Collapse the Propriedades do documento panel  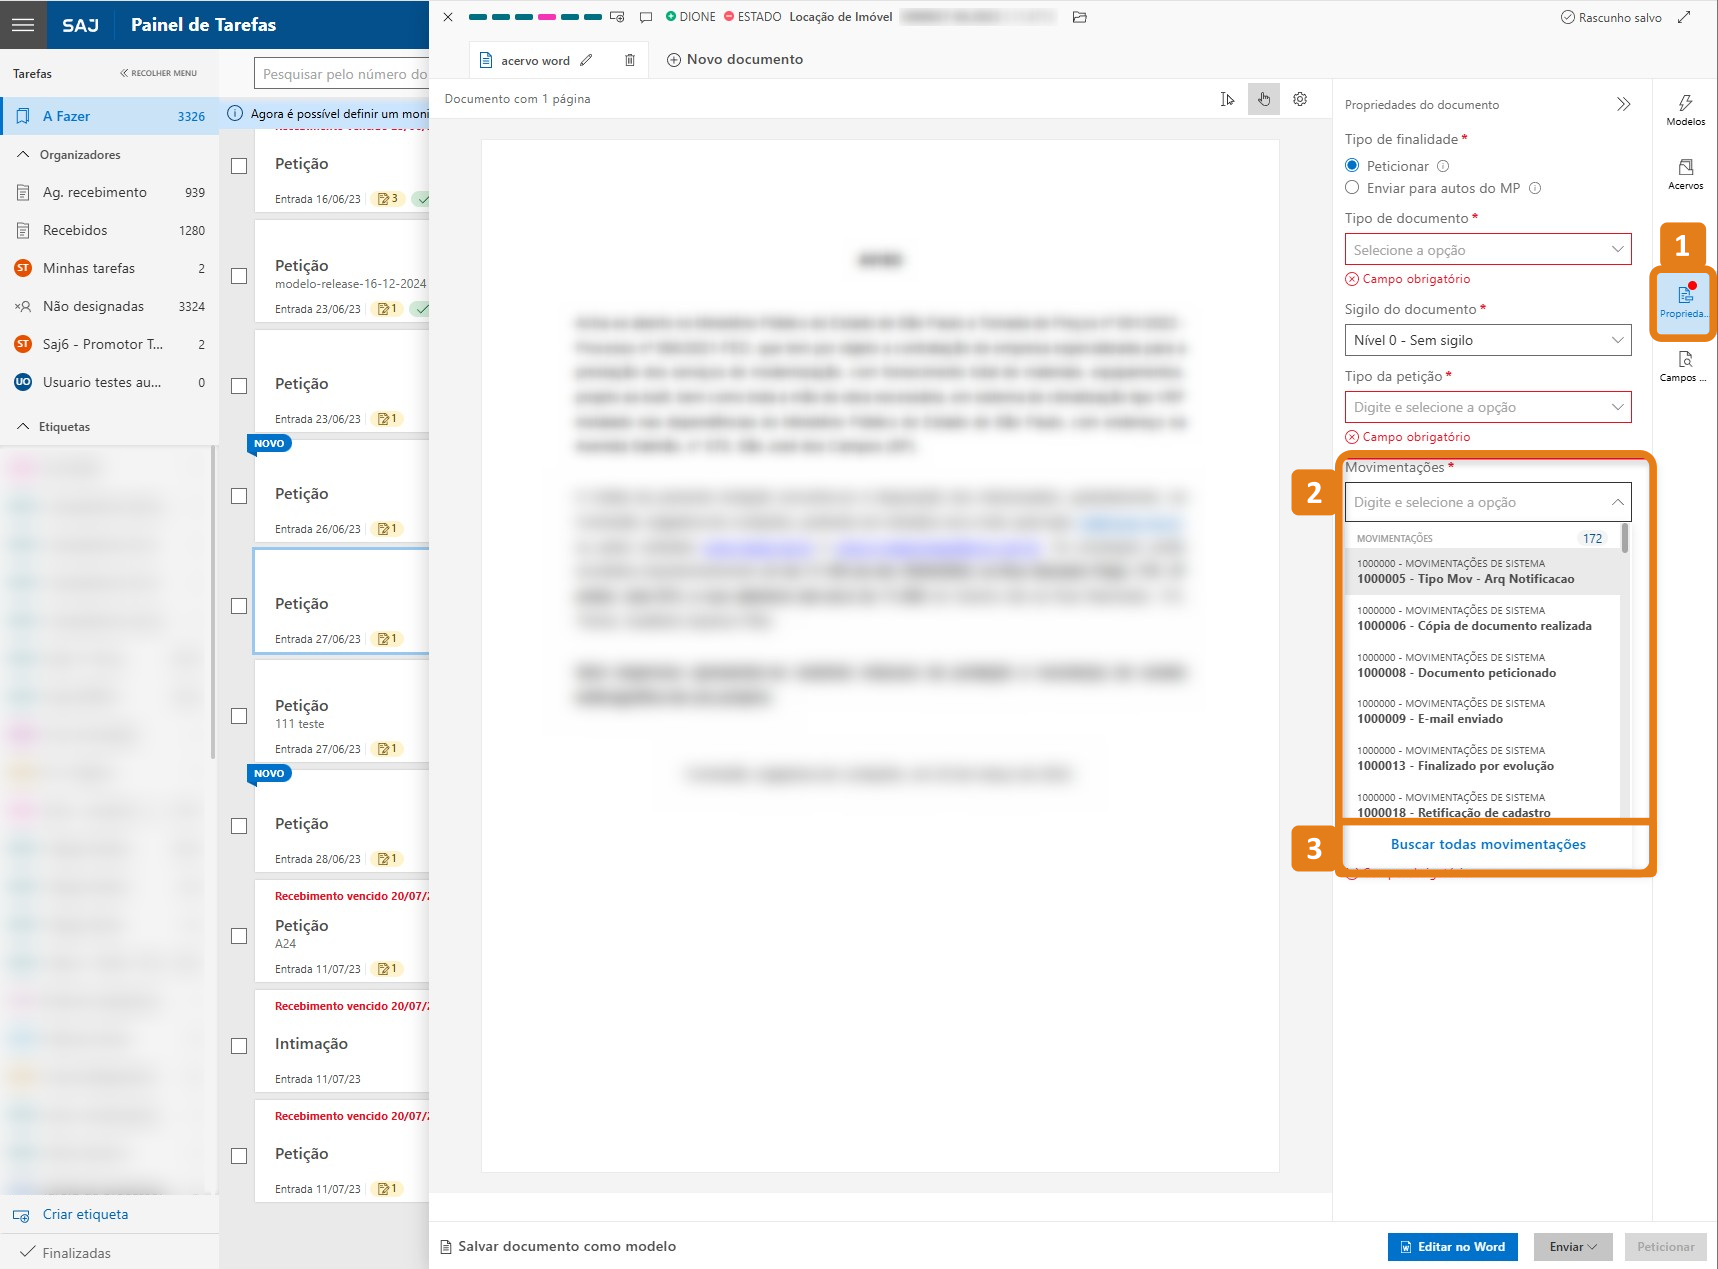tap(1624, 103)
